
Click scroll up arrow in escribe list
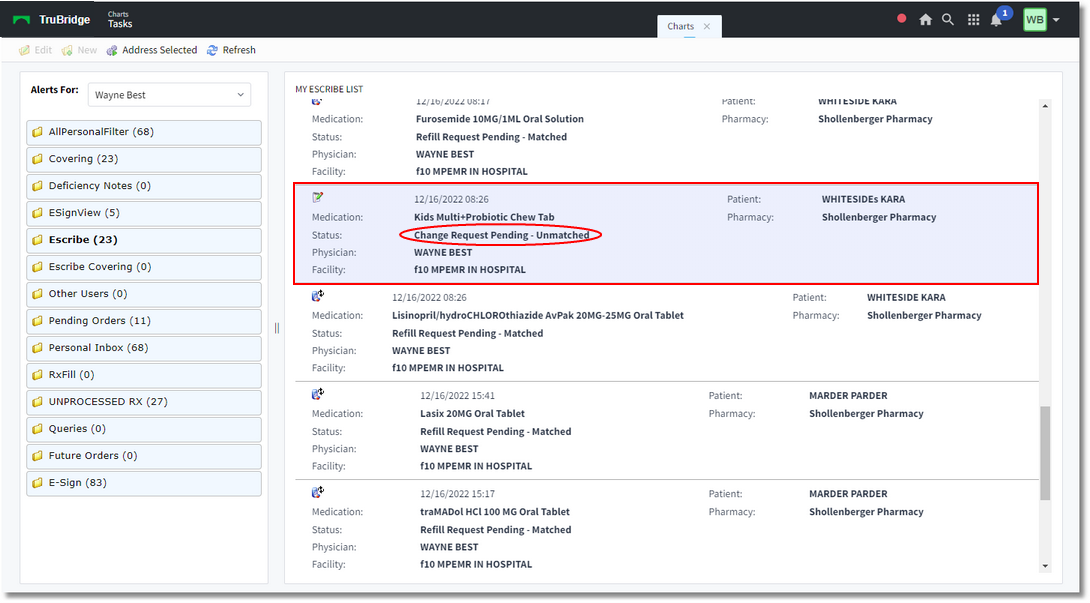tap(1045, 106)
